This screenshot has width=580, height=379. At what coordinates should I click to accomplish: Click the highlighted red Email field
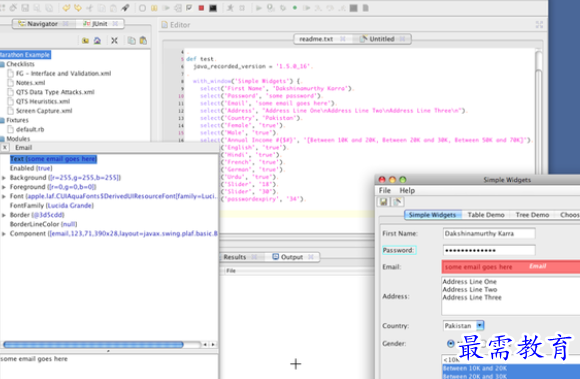pos(511,267)
